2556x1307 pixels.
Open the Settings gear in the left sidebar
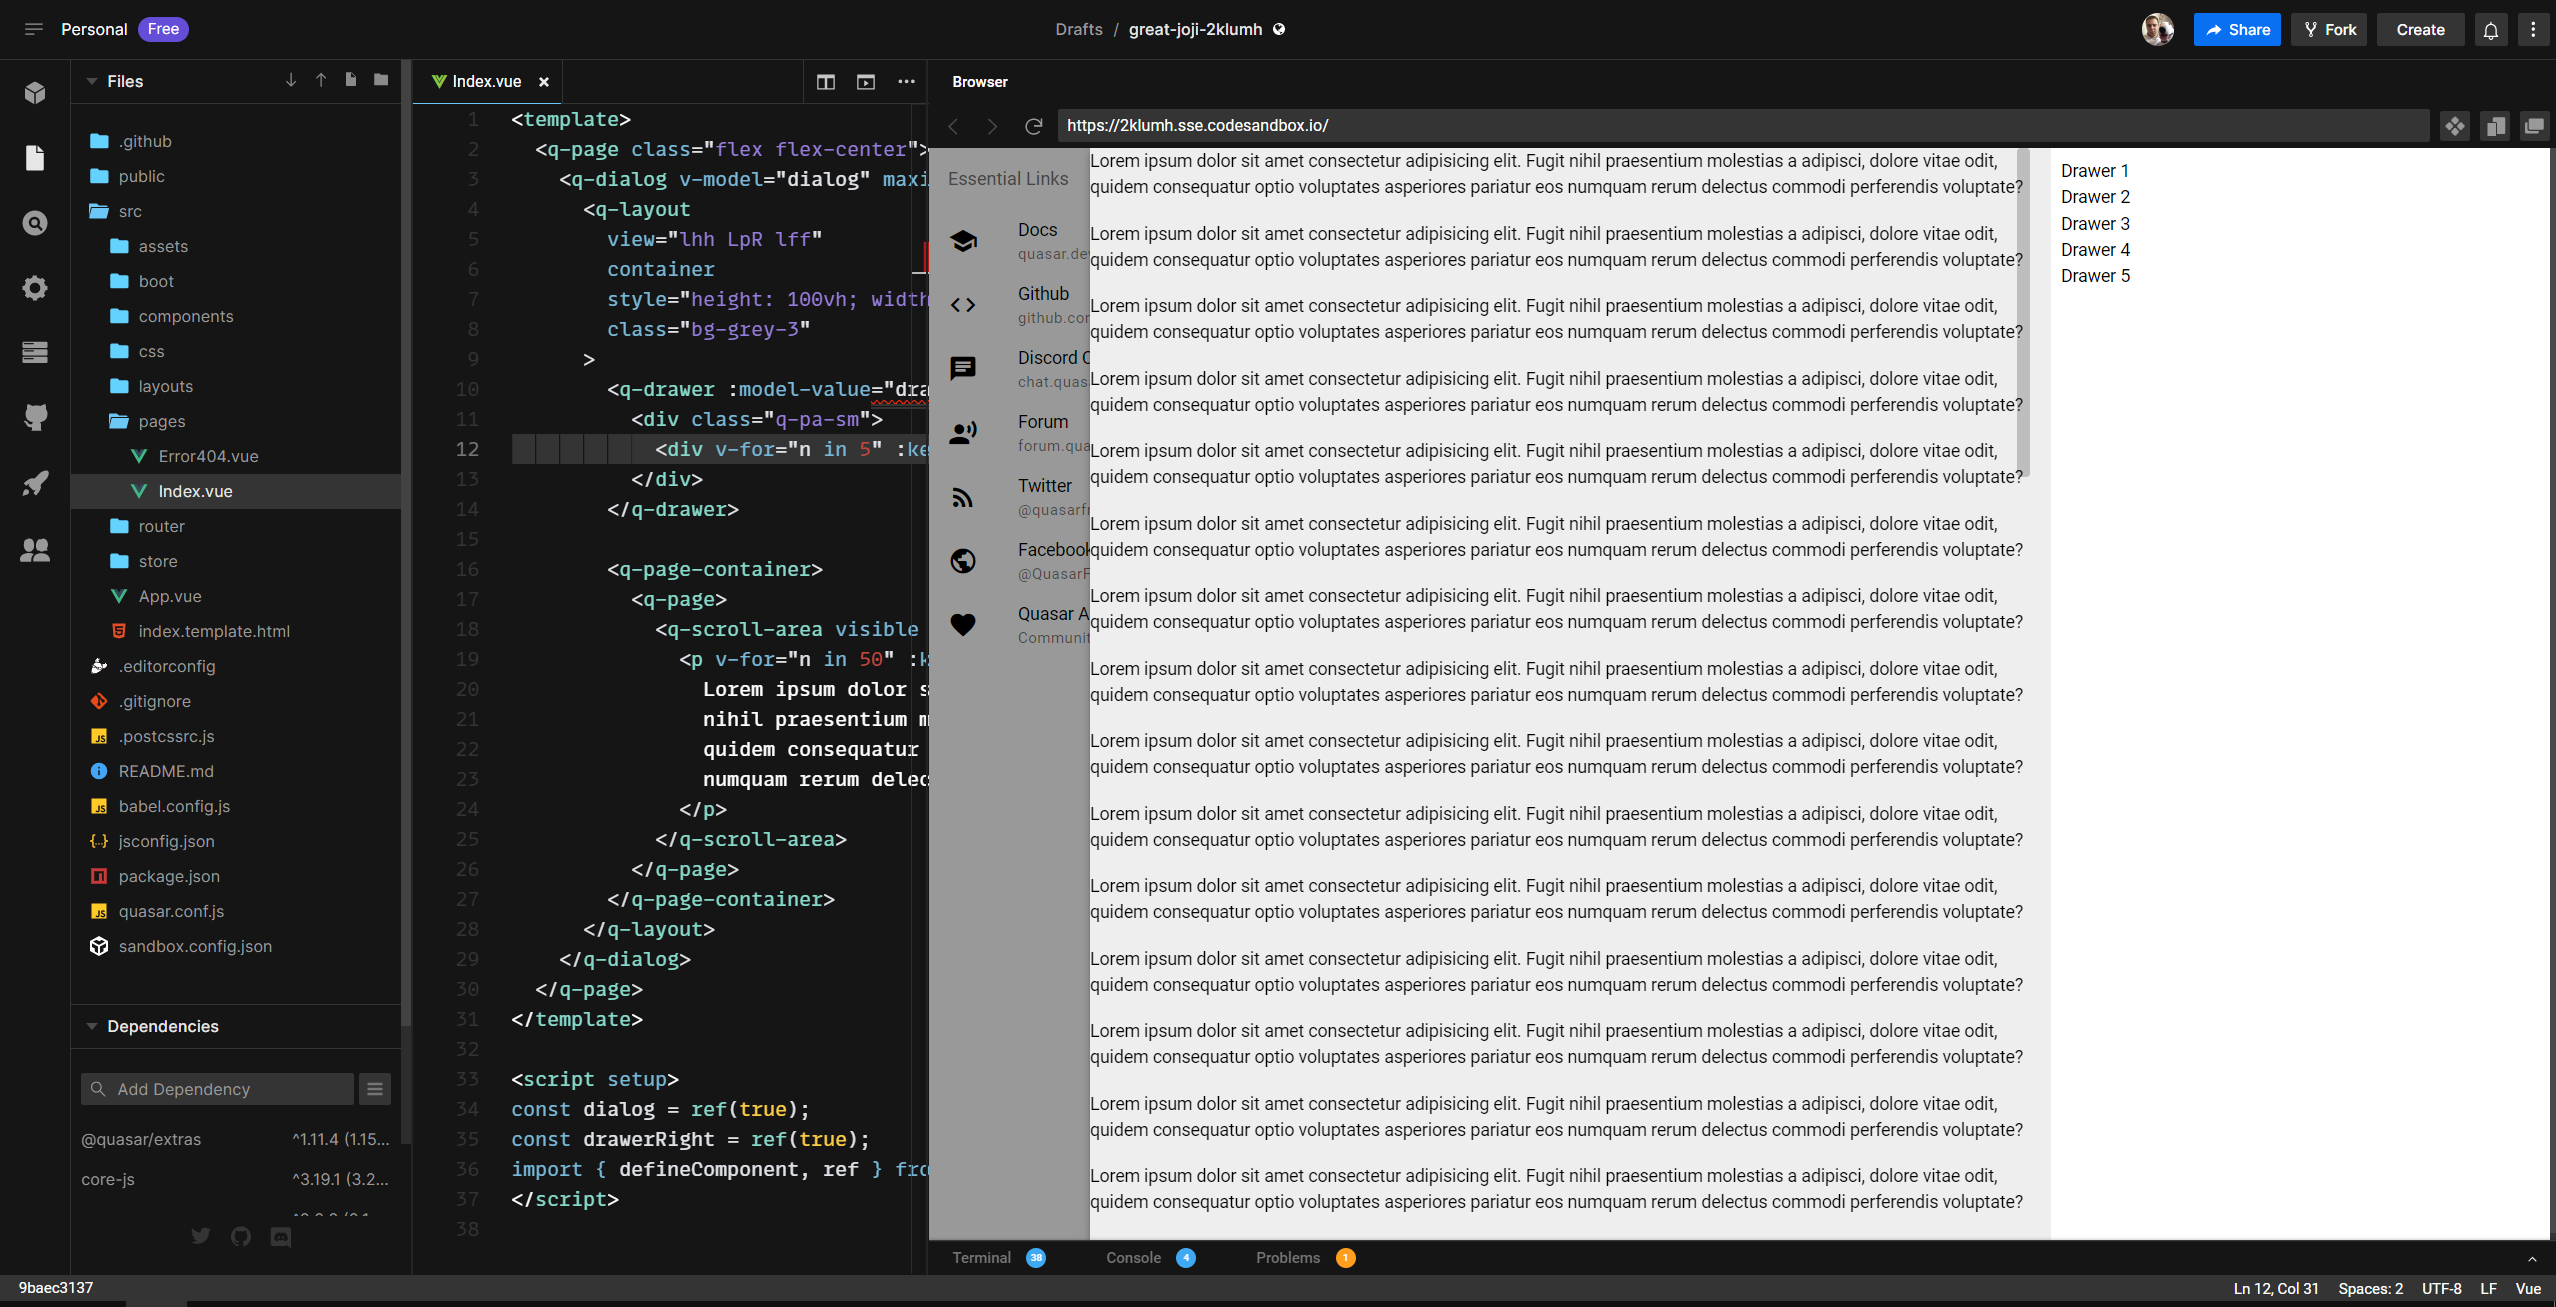click(x=35, y=288)
